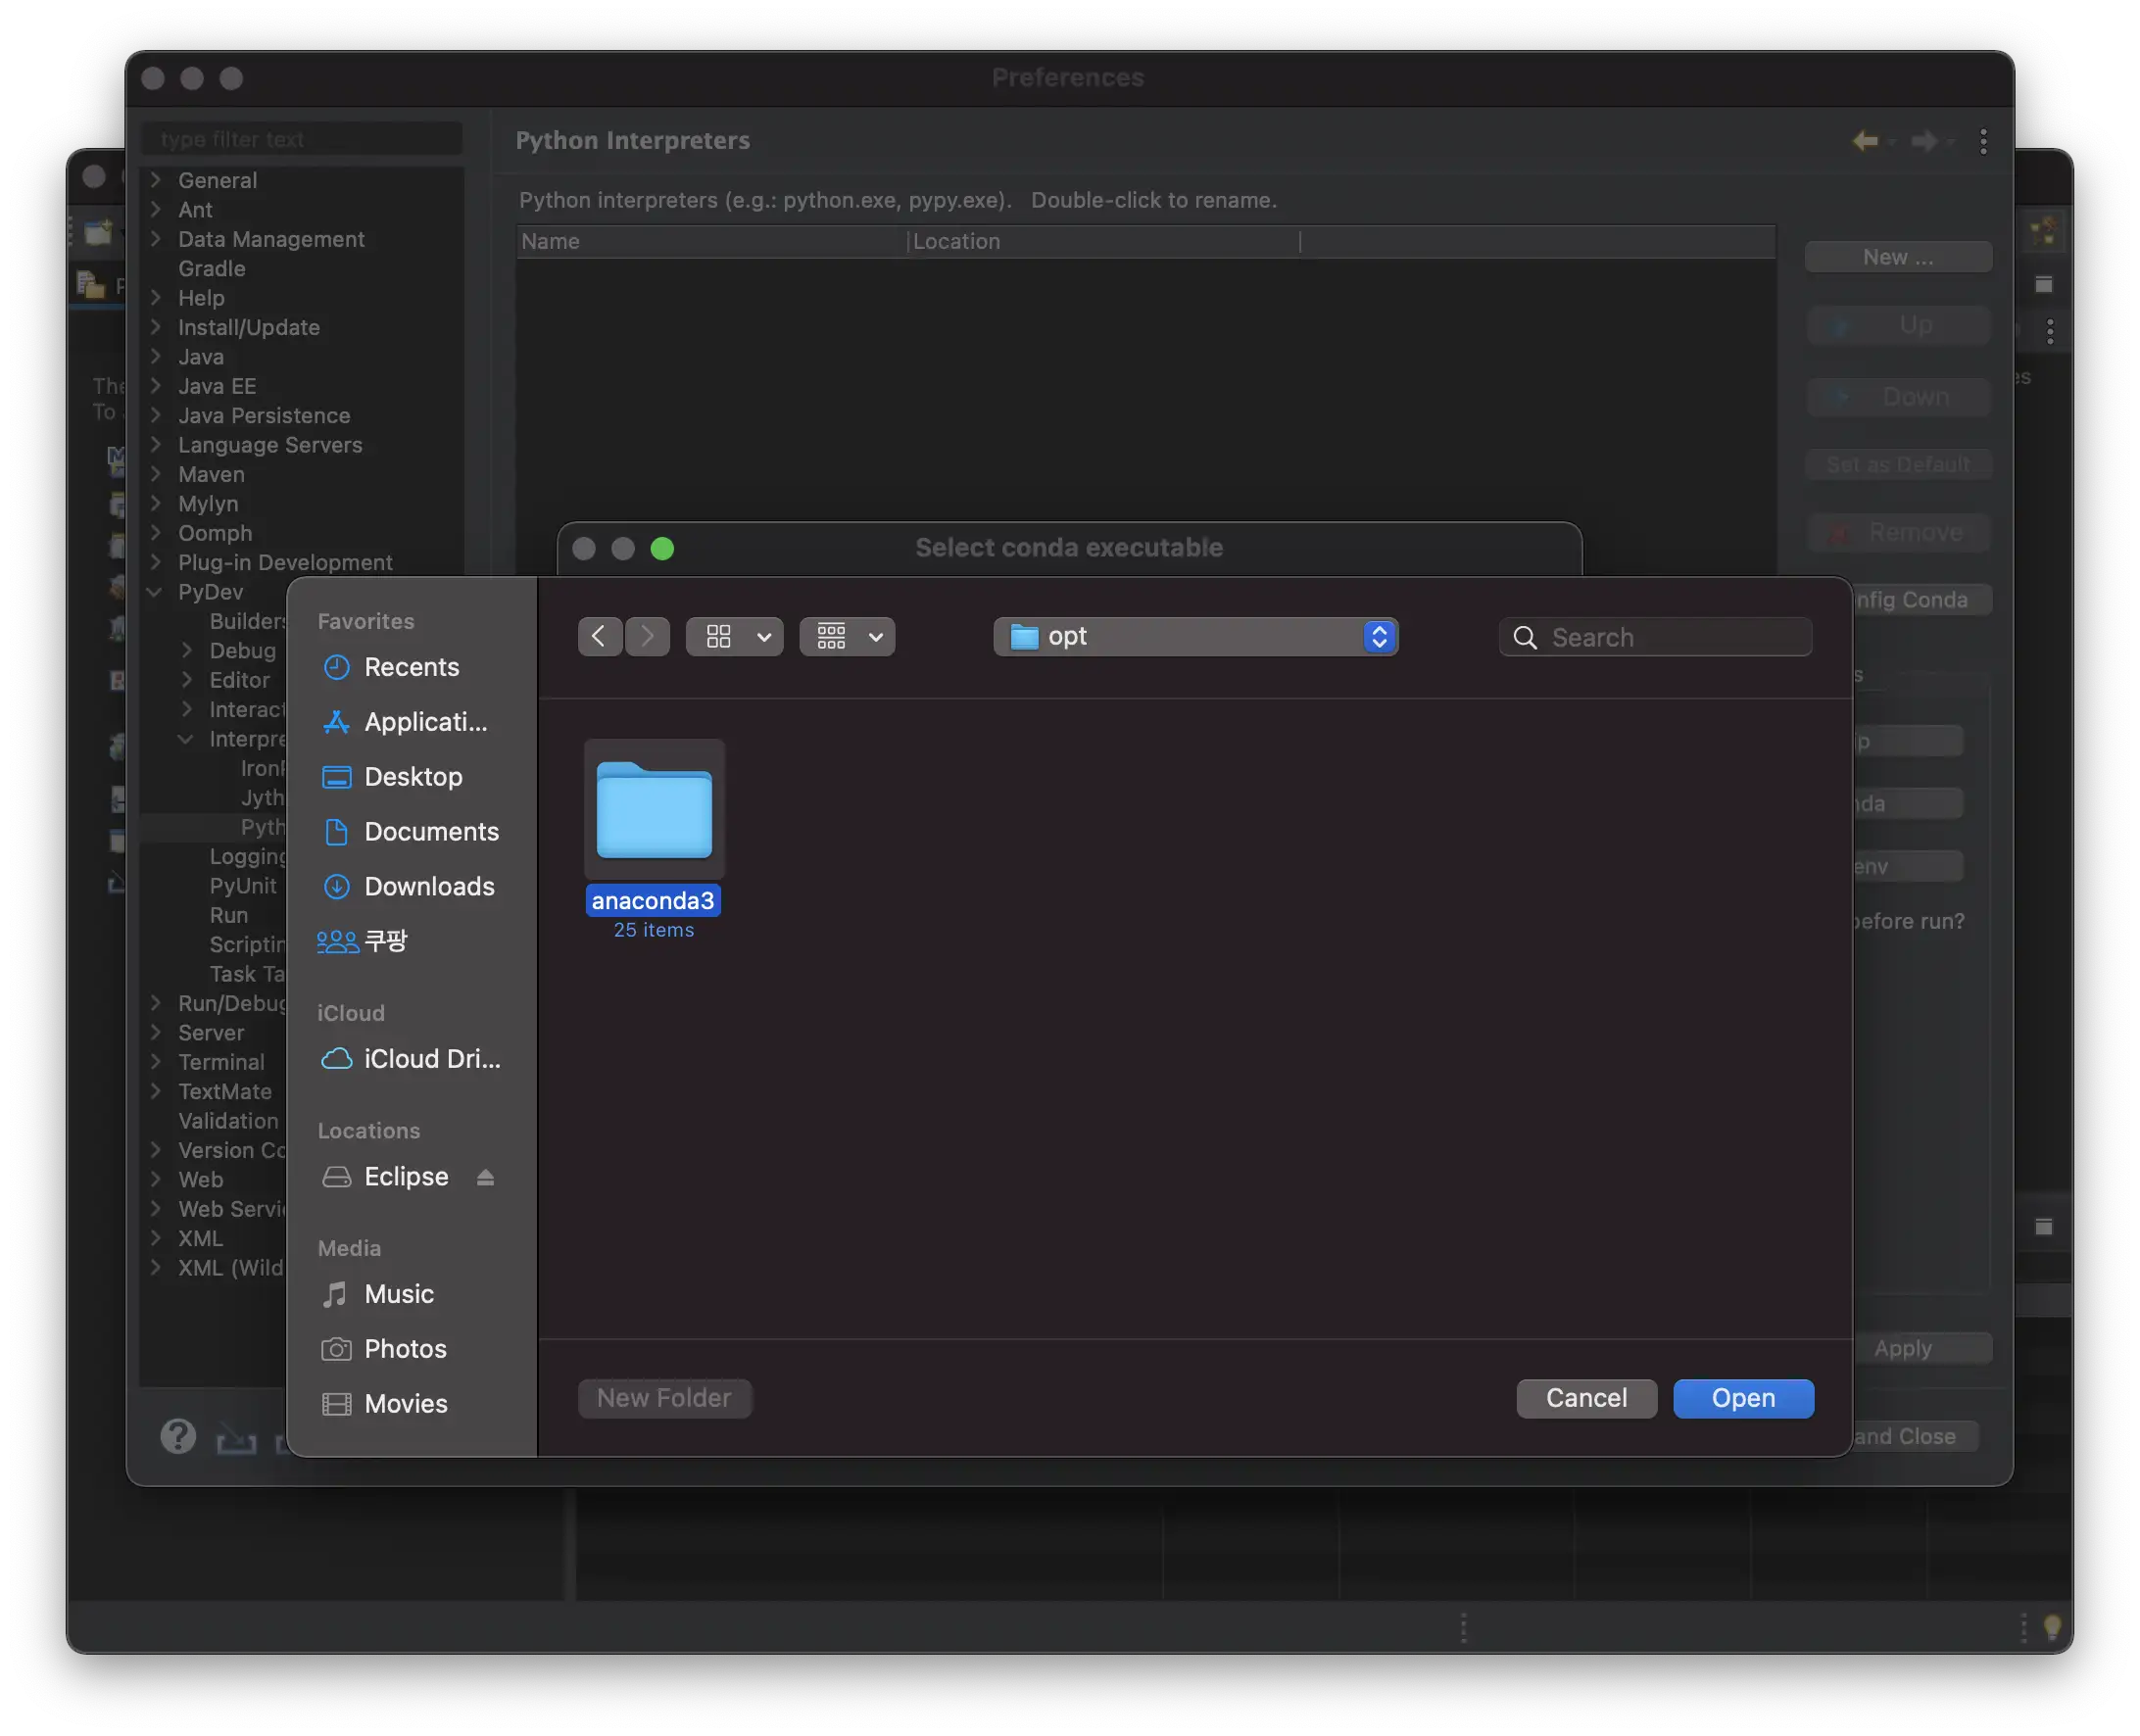Cancel the file selection dialog
Image resolution: width=2140 pixels, height=1736 pixels.
(1585, 1398)
